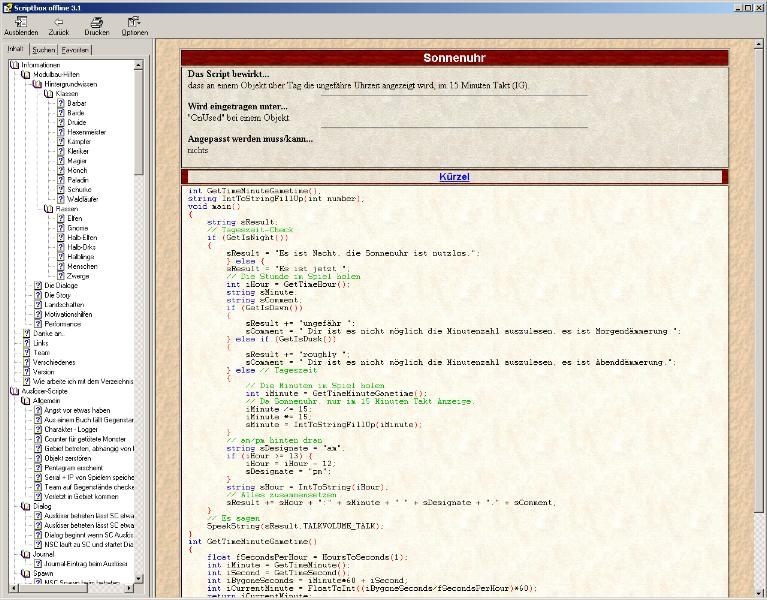
Task: Switch to the Favoriten tab
Action: (74, 48)
